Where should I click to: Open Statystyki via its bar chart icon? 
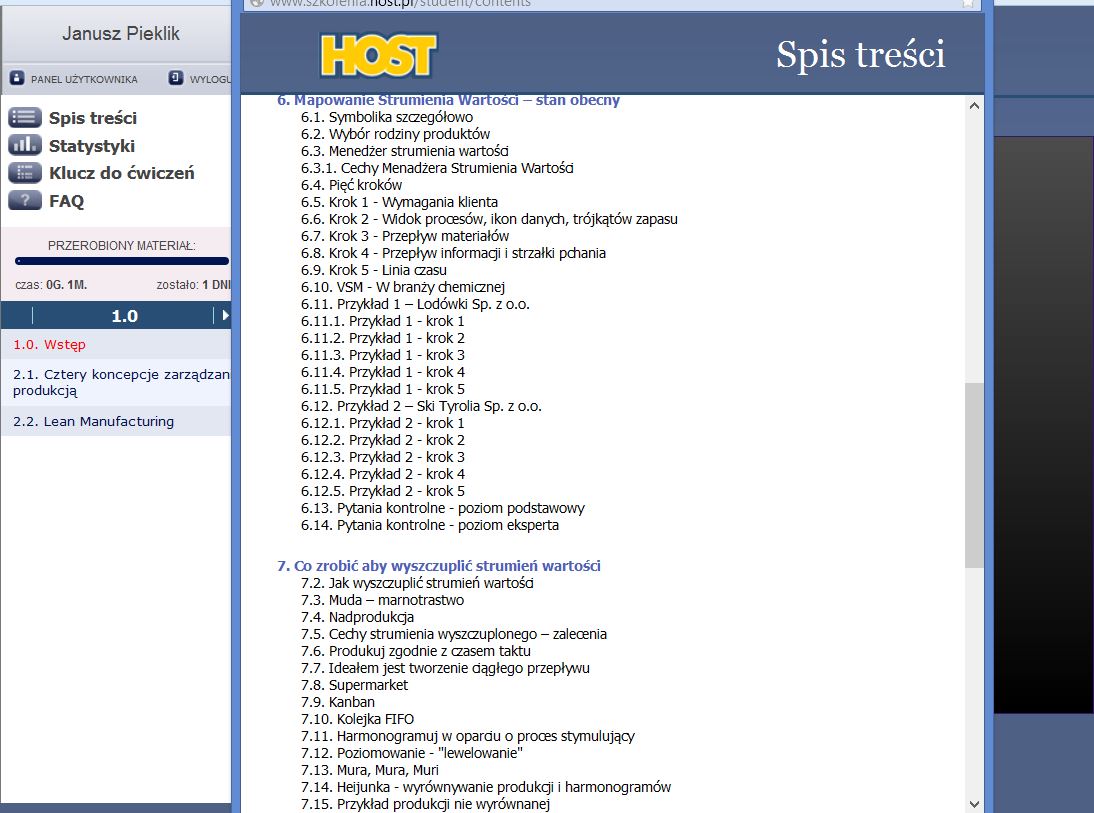(x=24, y=145)
